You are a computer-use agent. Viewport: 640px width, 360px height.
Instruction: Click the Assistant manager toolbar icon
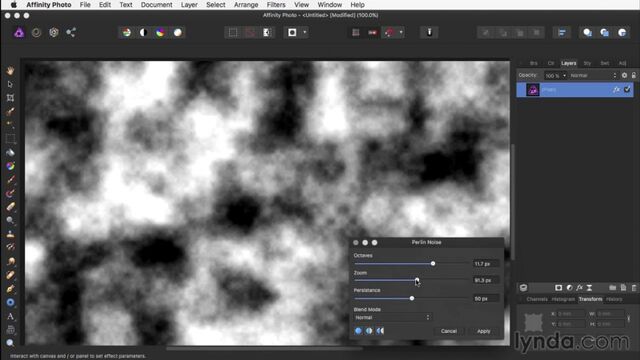[429, 33]
